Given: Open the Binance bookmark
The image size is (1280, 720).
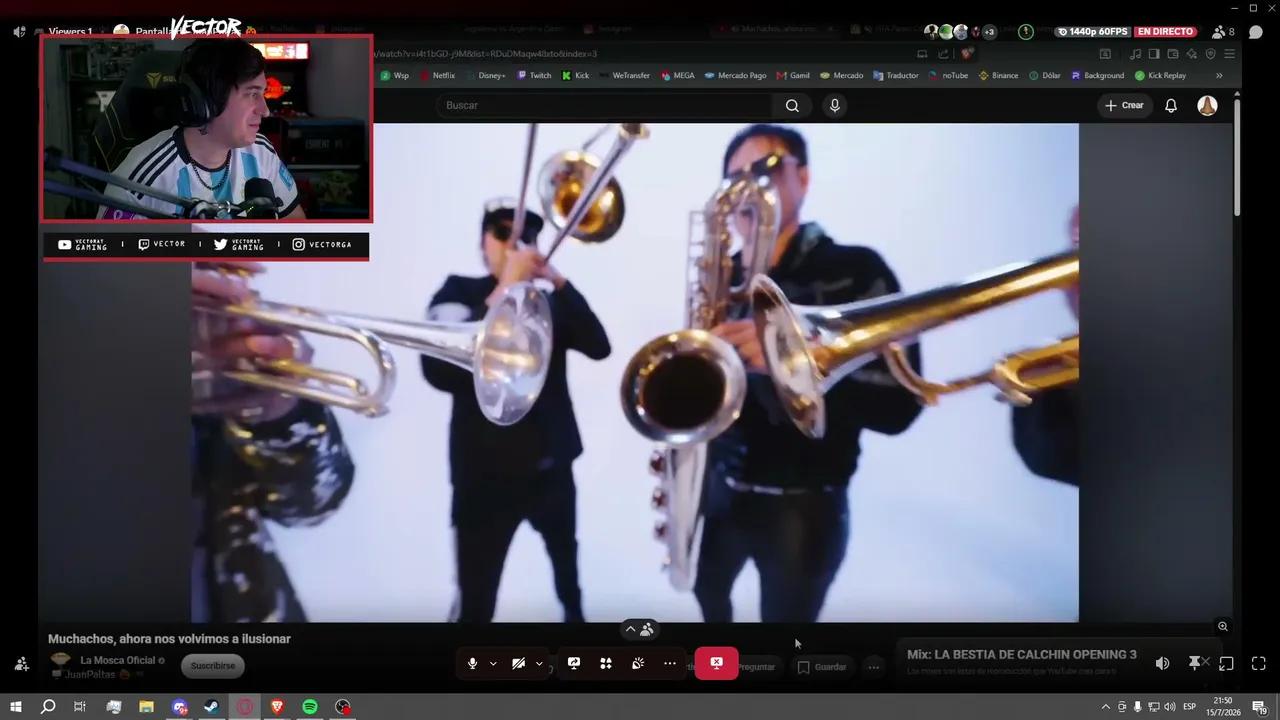Looking at the screenshot, I should pyautogui.click(x=998, y=75).
